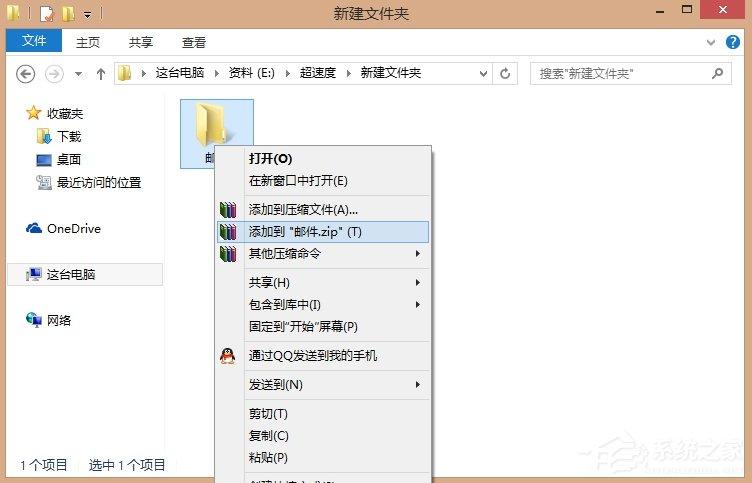
Task: Expand the address bar history dropdown
Action: pyautogui.click(x=483, y=74)
